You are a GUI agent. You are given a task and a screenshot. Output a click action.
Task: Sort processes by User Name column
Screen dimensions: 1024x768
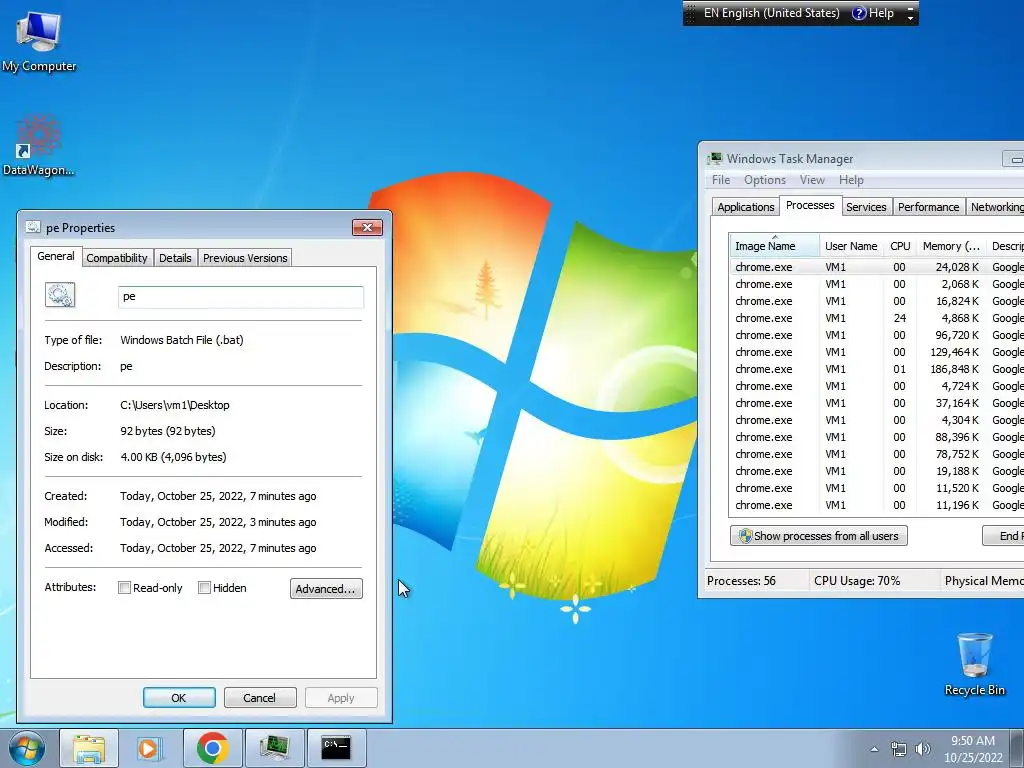tap(851, 246)
